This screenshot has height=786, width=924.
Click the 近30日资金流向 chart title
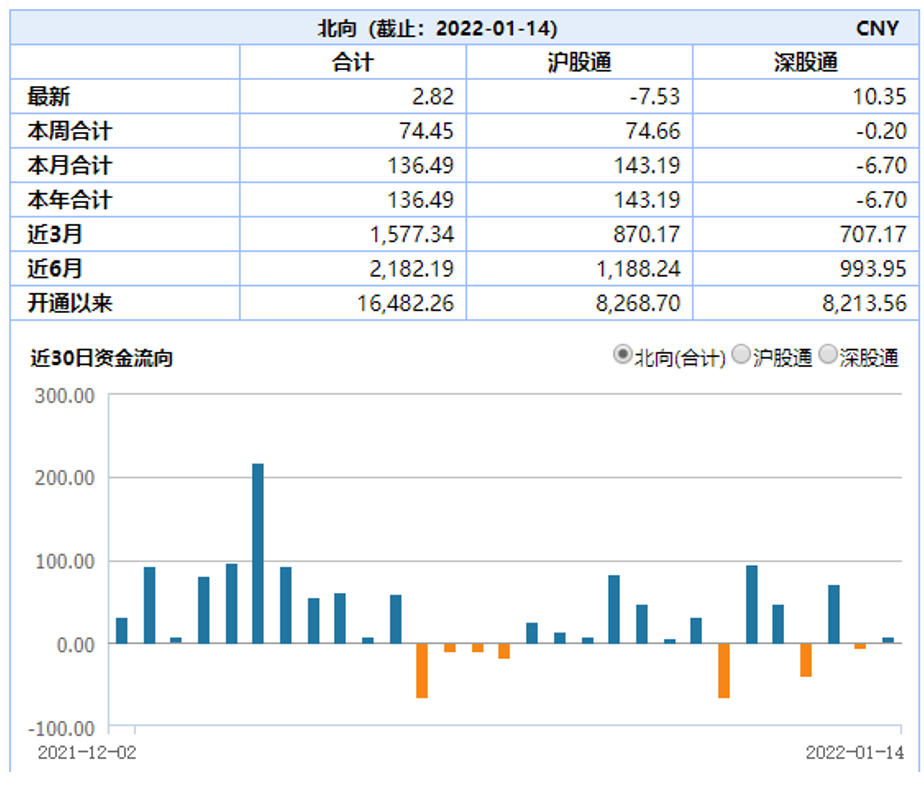tap(101, 358)
